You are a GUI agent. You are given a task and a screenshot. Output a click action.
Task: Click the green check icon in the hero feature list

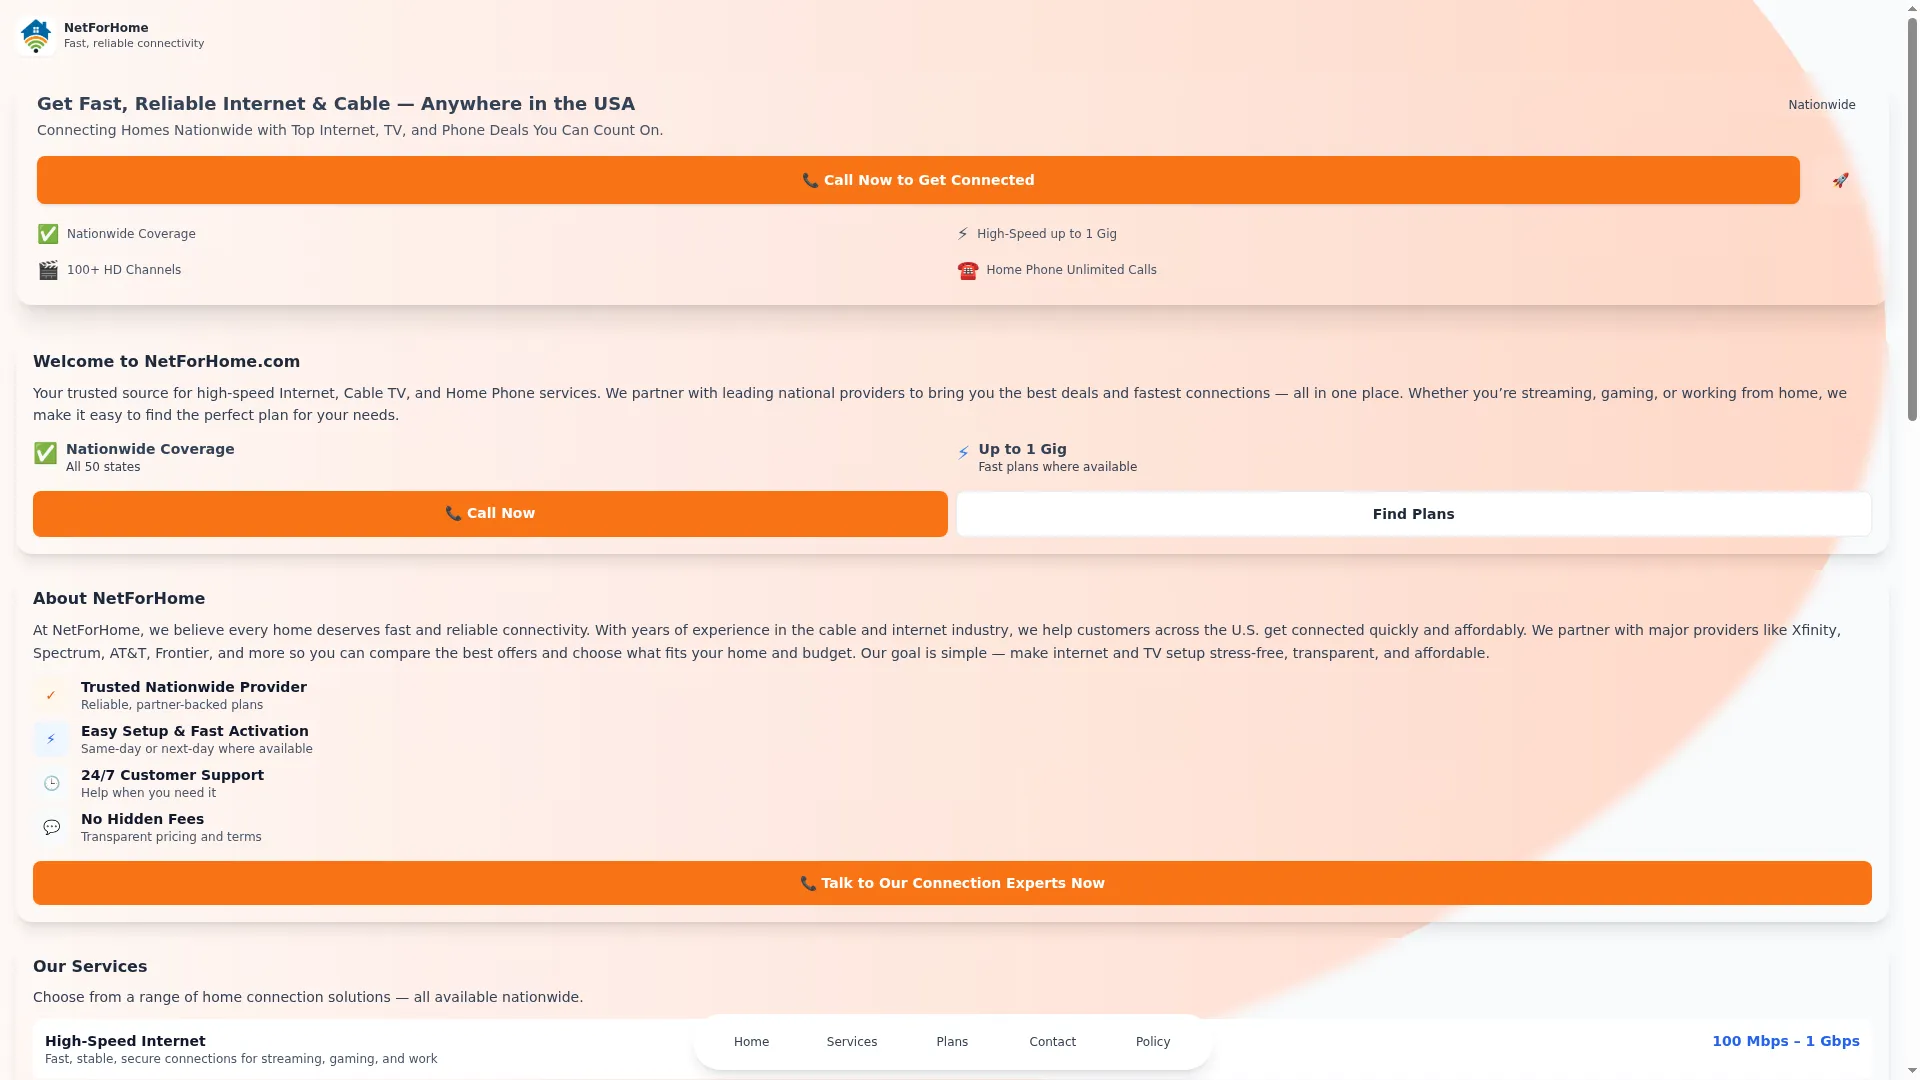click(x=48, y=234)
